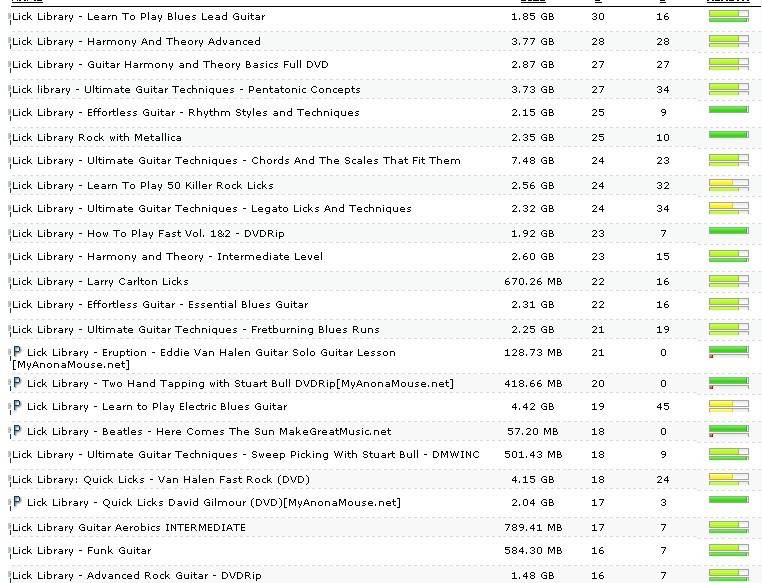Image resolution: width=762 pixels, height=583 pixels.
Task: Click health bar of Rock with Metallica row
Action: 728,135
